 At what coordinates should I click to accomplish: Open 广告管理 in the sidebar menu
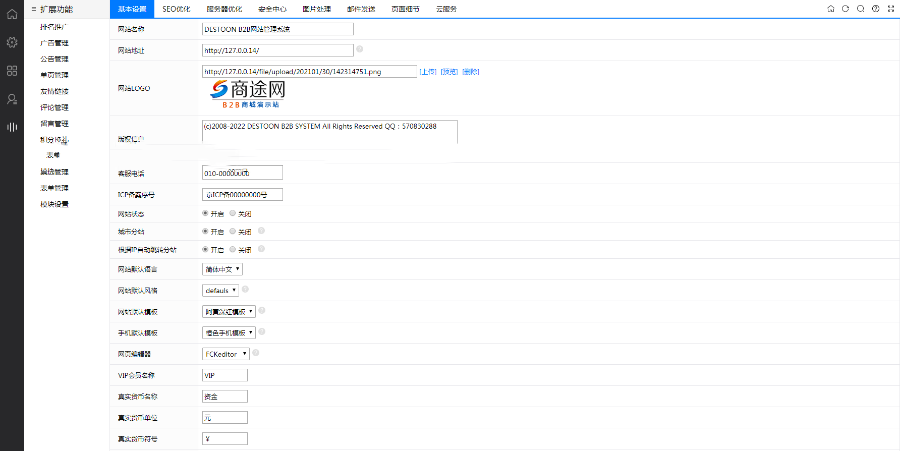click(x=55, y=43)
